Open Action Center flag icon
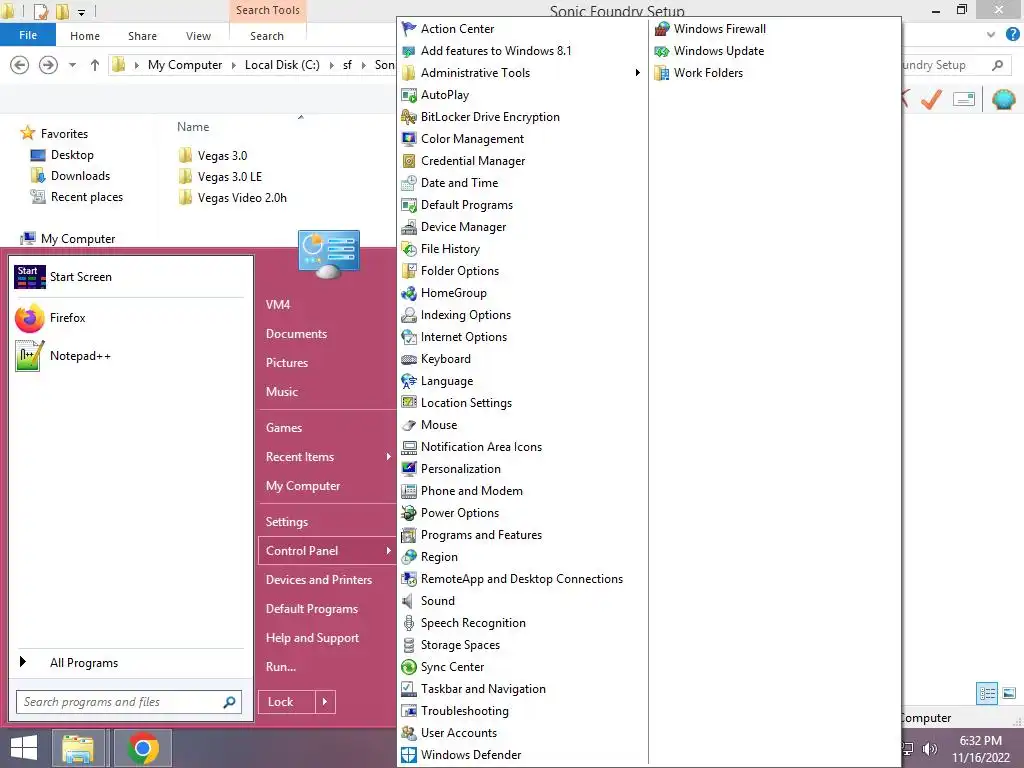Image resolution: width=1024 pixels, height=768 pixels. [x=409, y=29]
